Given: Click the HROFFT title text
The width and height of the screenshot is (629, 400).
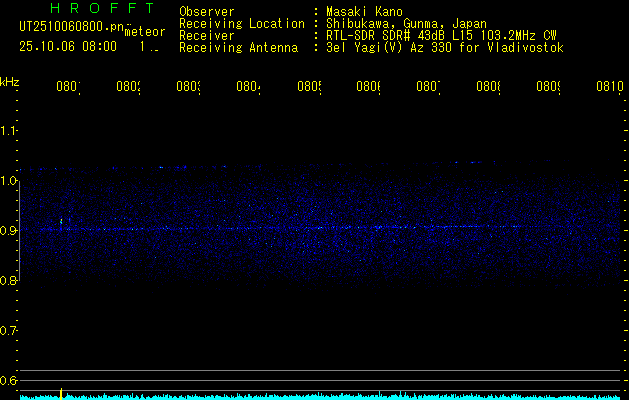Looking at the screenshot, I should 88,9.
